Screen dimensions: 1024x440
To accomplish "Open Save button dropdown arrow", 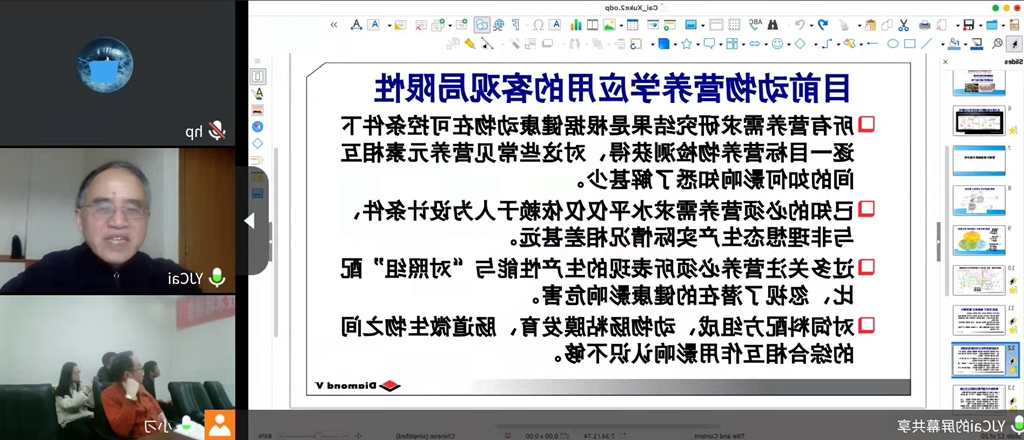I will (x=958, y=25).
